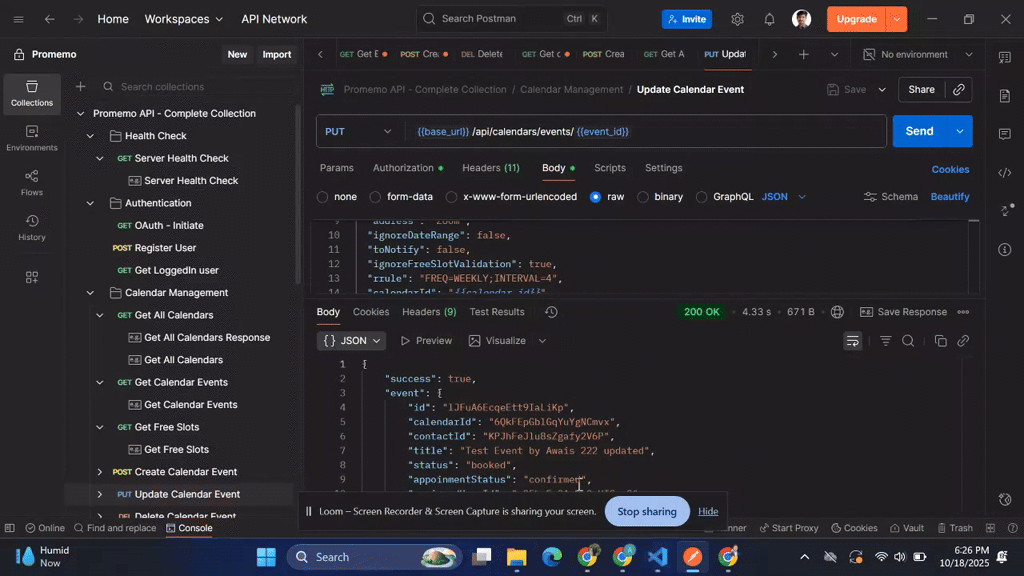Open the PUT method dropdown

click(358, 131)
